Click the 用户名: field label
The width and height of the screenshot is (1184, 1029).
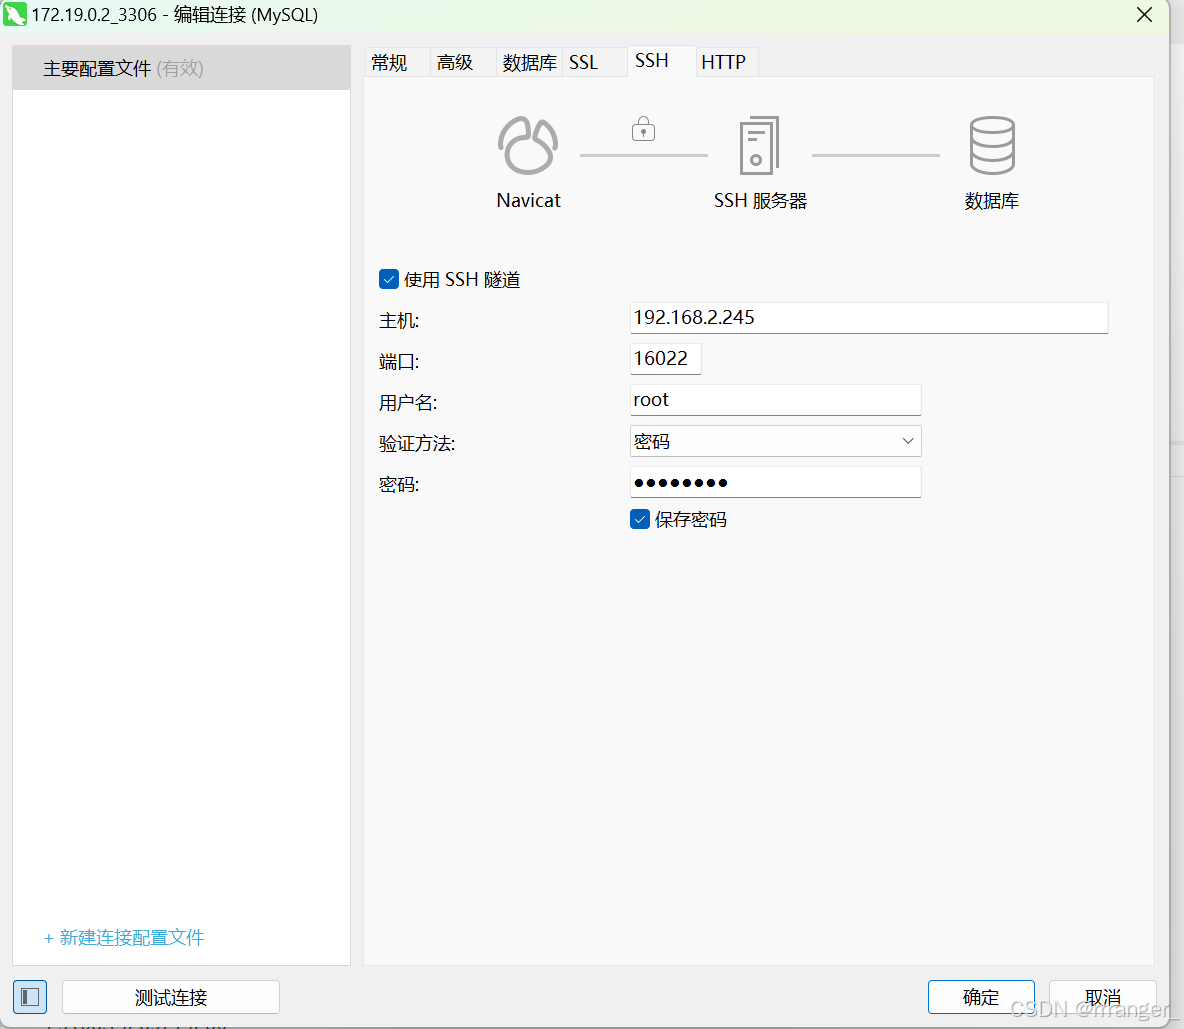(408, 403)
